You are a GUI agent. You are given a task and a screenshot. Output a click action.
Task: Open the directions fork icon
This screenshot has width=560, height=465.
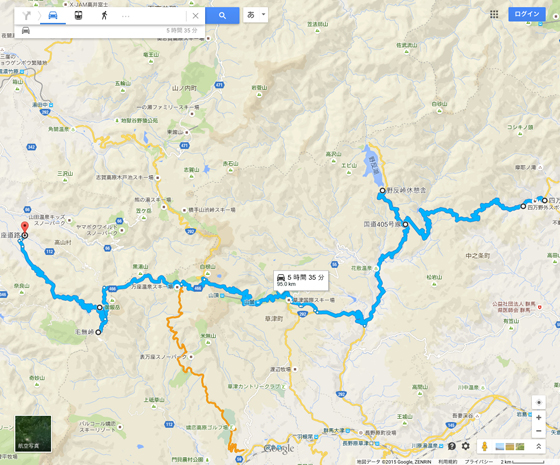point(26,16)
